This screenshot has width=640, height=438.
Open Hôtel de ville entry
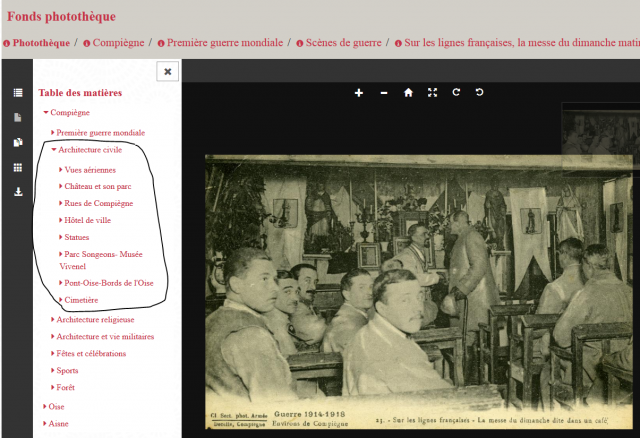point(88,220)
